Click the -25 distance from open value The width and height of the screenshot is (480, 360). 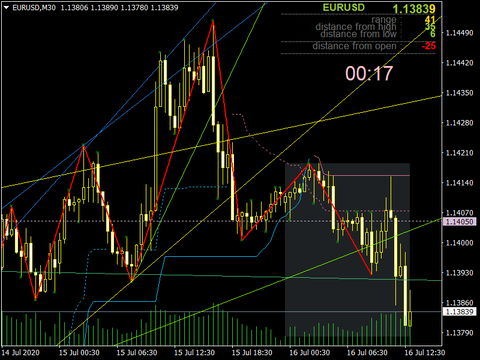coord(428,46)
